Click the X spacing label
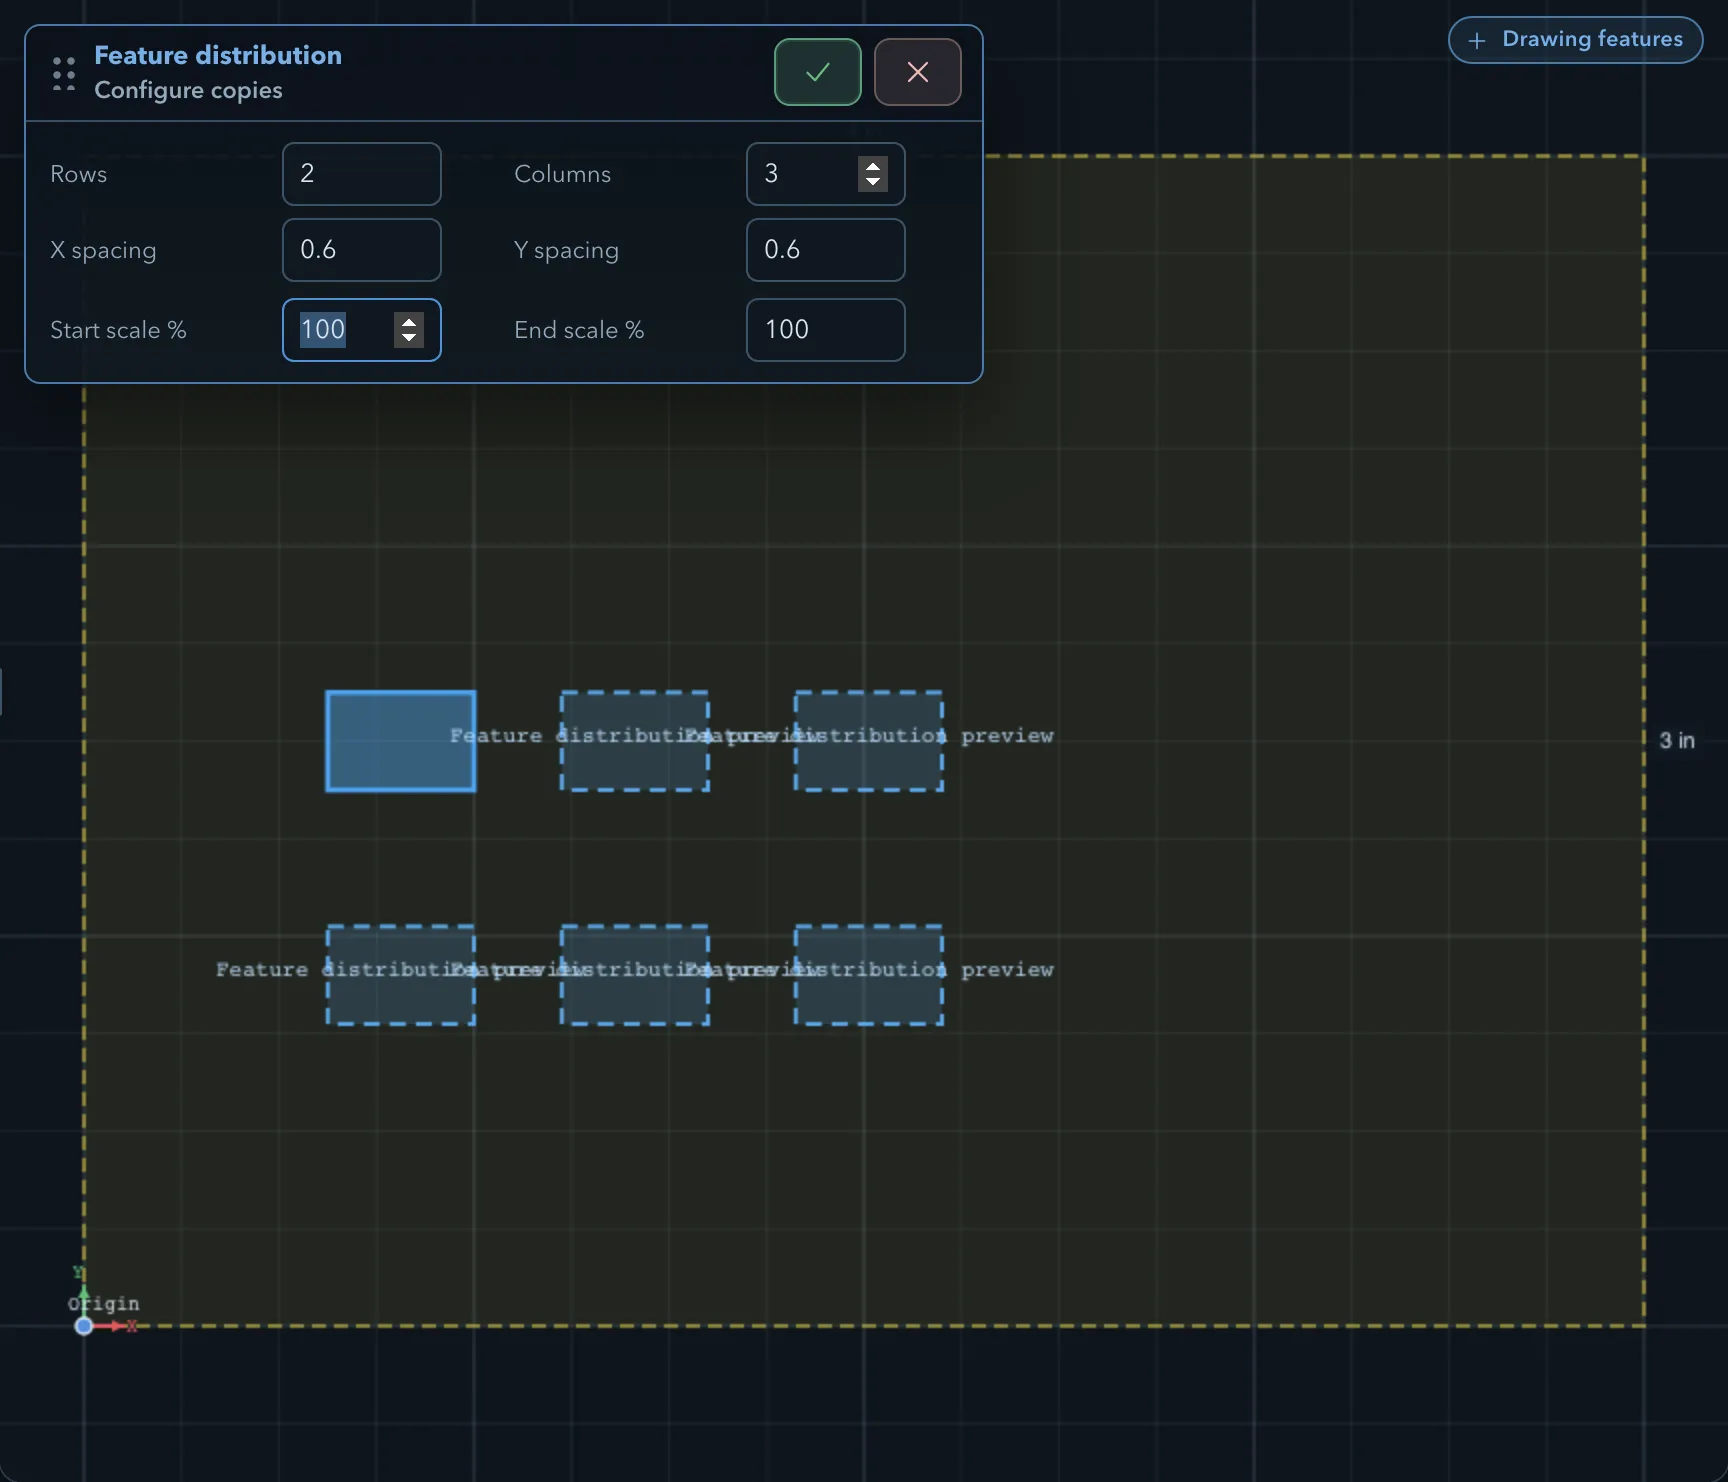This screenshot has height=1482, width=1728. (103, 250)
